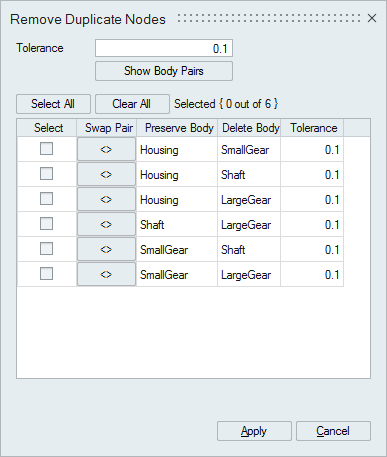Cancel the Remove Duplicate Nodes dialog
This screenshot has width=387, height=457.
[x=333, y=431]
